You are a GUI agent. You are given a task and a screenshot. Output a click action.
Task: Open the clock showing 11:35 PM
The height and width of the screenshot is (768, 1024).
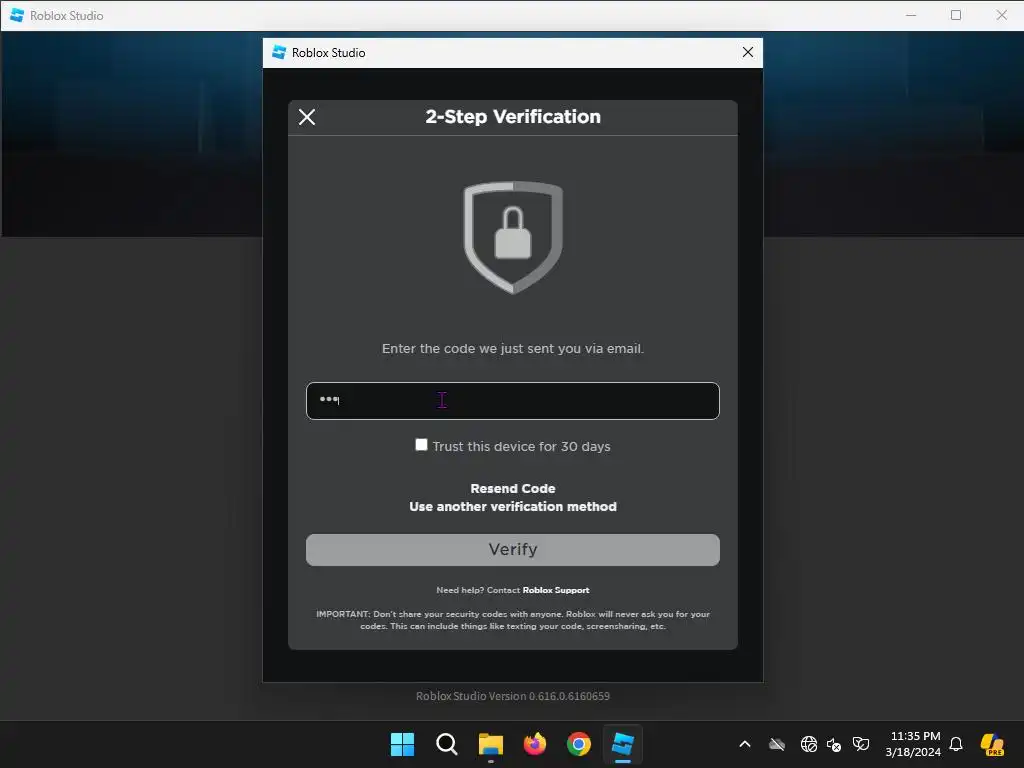pos(913,744)
